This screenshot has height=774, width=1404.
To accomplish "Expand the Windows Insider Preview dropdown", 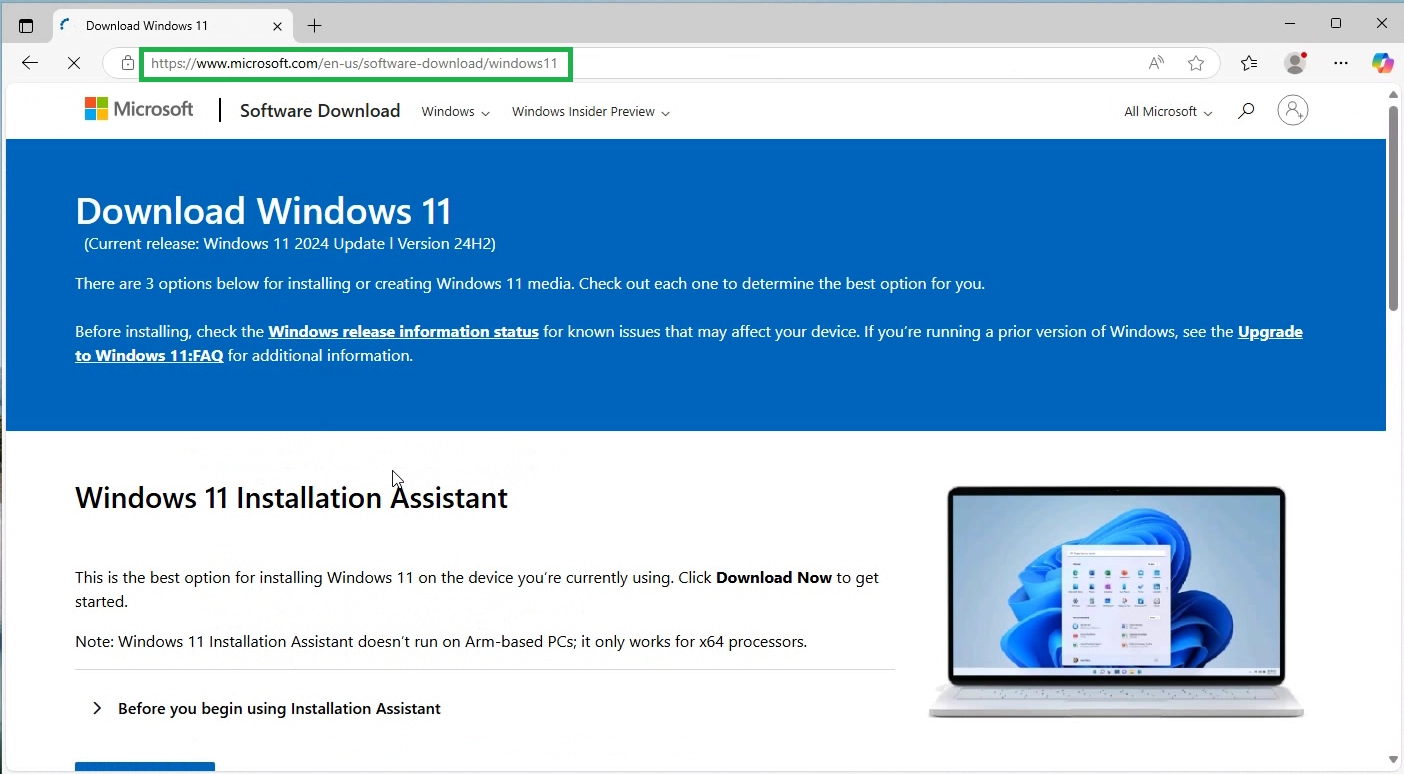I will click(590, 112).
